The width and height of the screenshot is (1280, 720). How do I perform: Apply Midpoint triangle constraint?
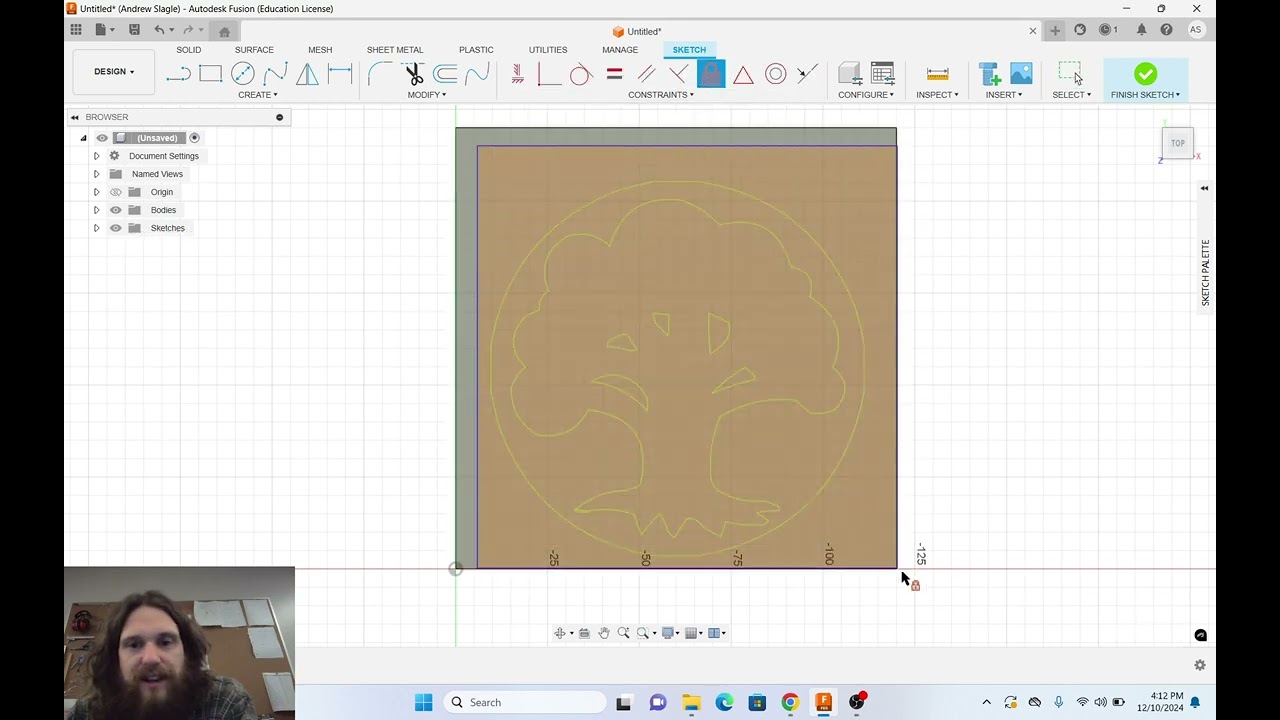coord(743,74)
